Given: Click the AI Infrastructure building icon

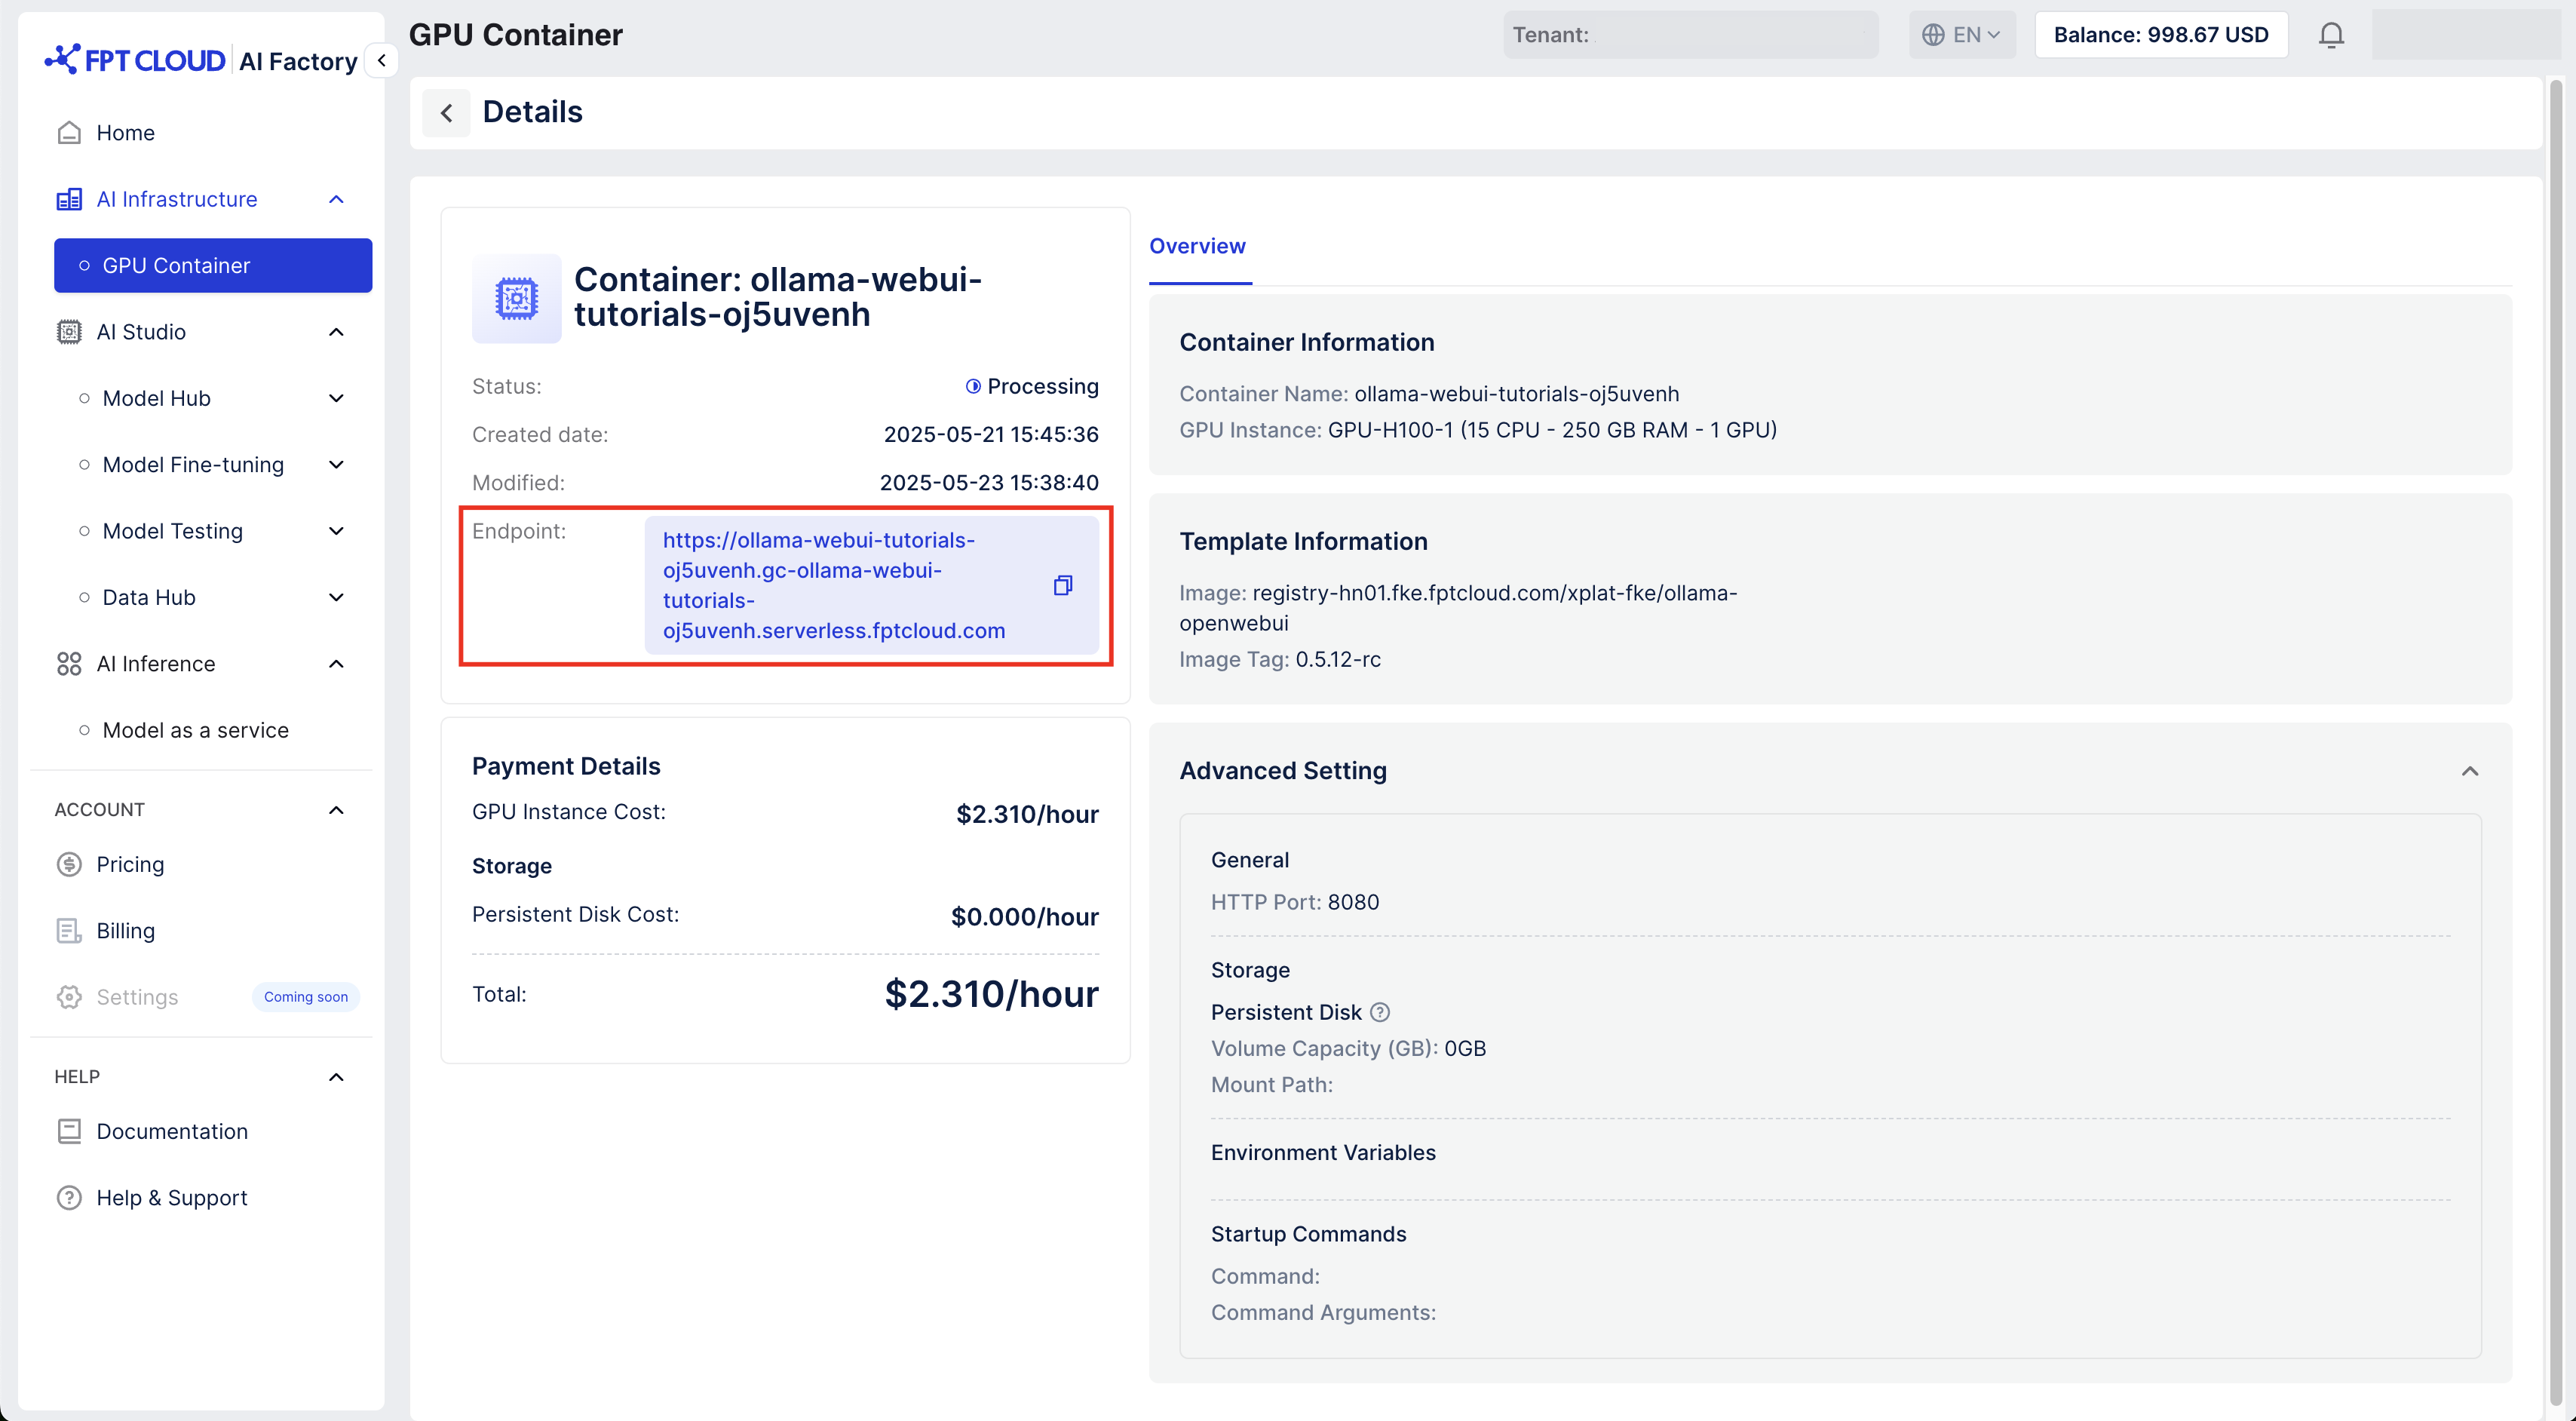Looking at the screenshot, I should (x=69, y=199).
